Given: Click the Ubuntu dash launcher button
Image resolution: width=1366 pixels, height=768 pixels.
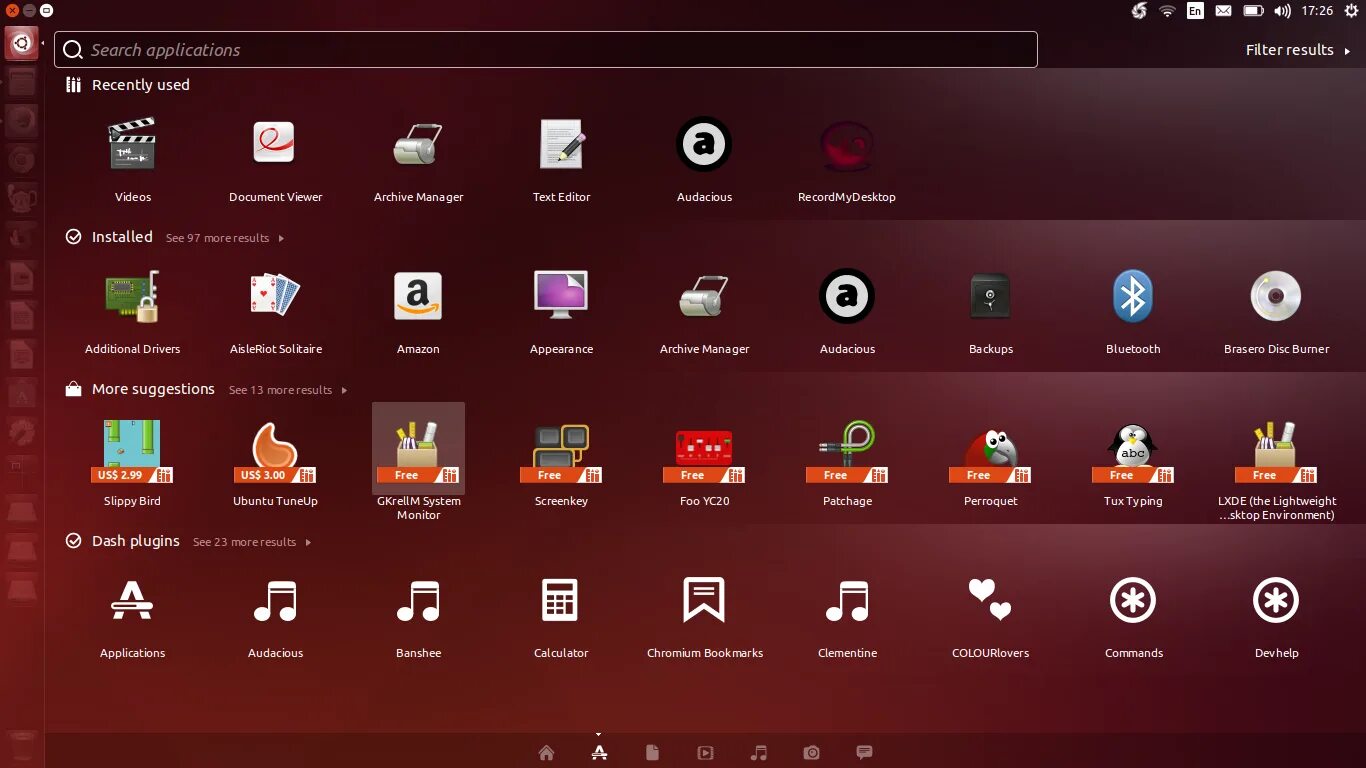Looking at the screenshot, I should (22, 43).
